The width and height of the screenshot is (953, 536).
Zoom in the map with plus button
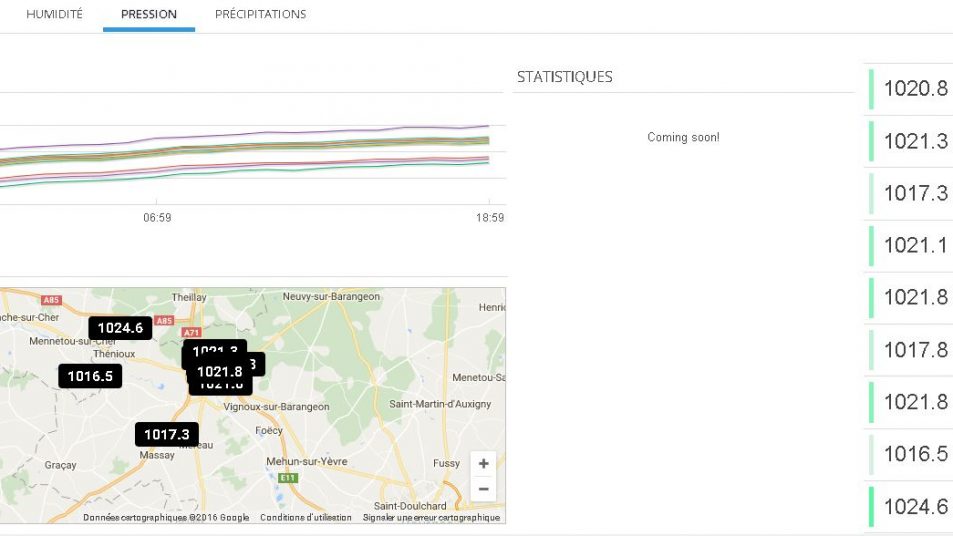483,464
